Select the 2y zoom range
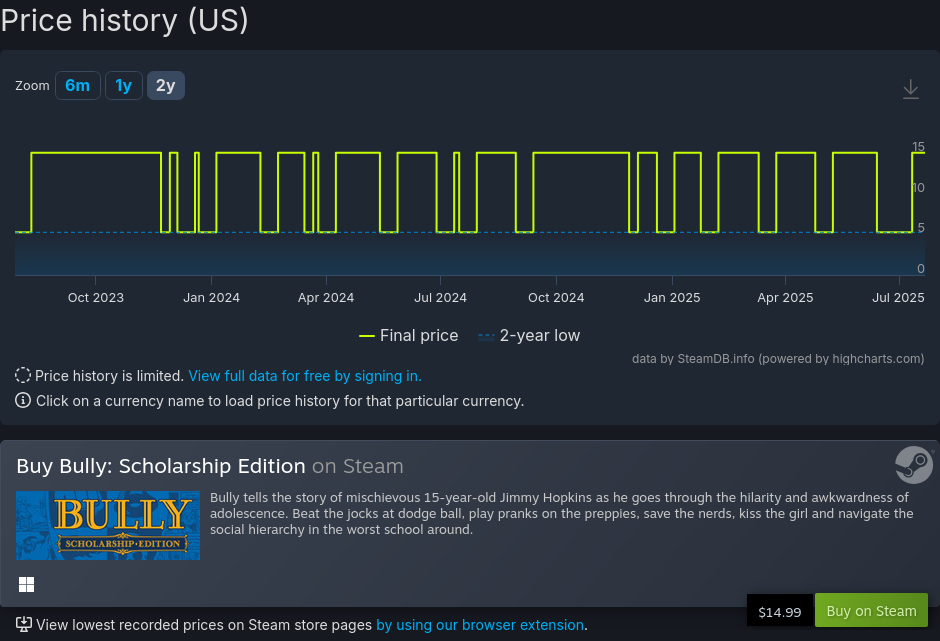This screenshot has width=940, height=641. 166,86
